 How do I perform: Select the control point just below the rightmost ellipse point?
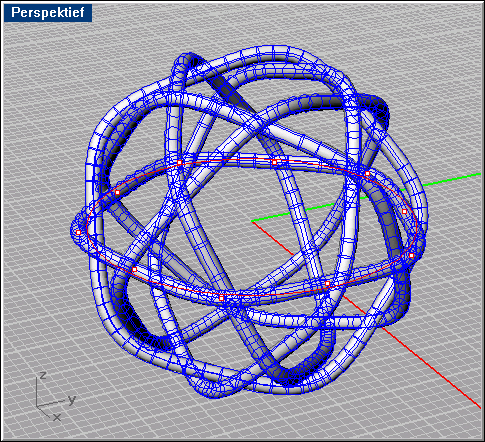tap(411, 255)
